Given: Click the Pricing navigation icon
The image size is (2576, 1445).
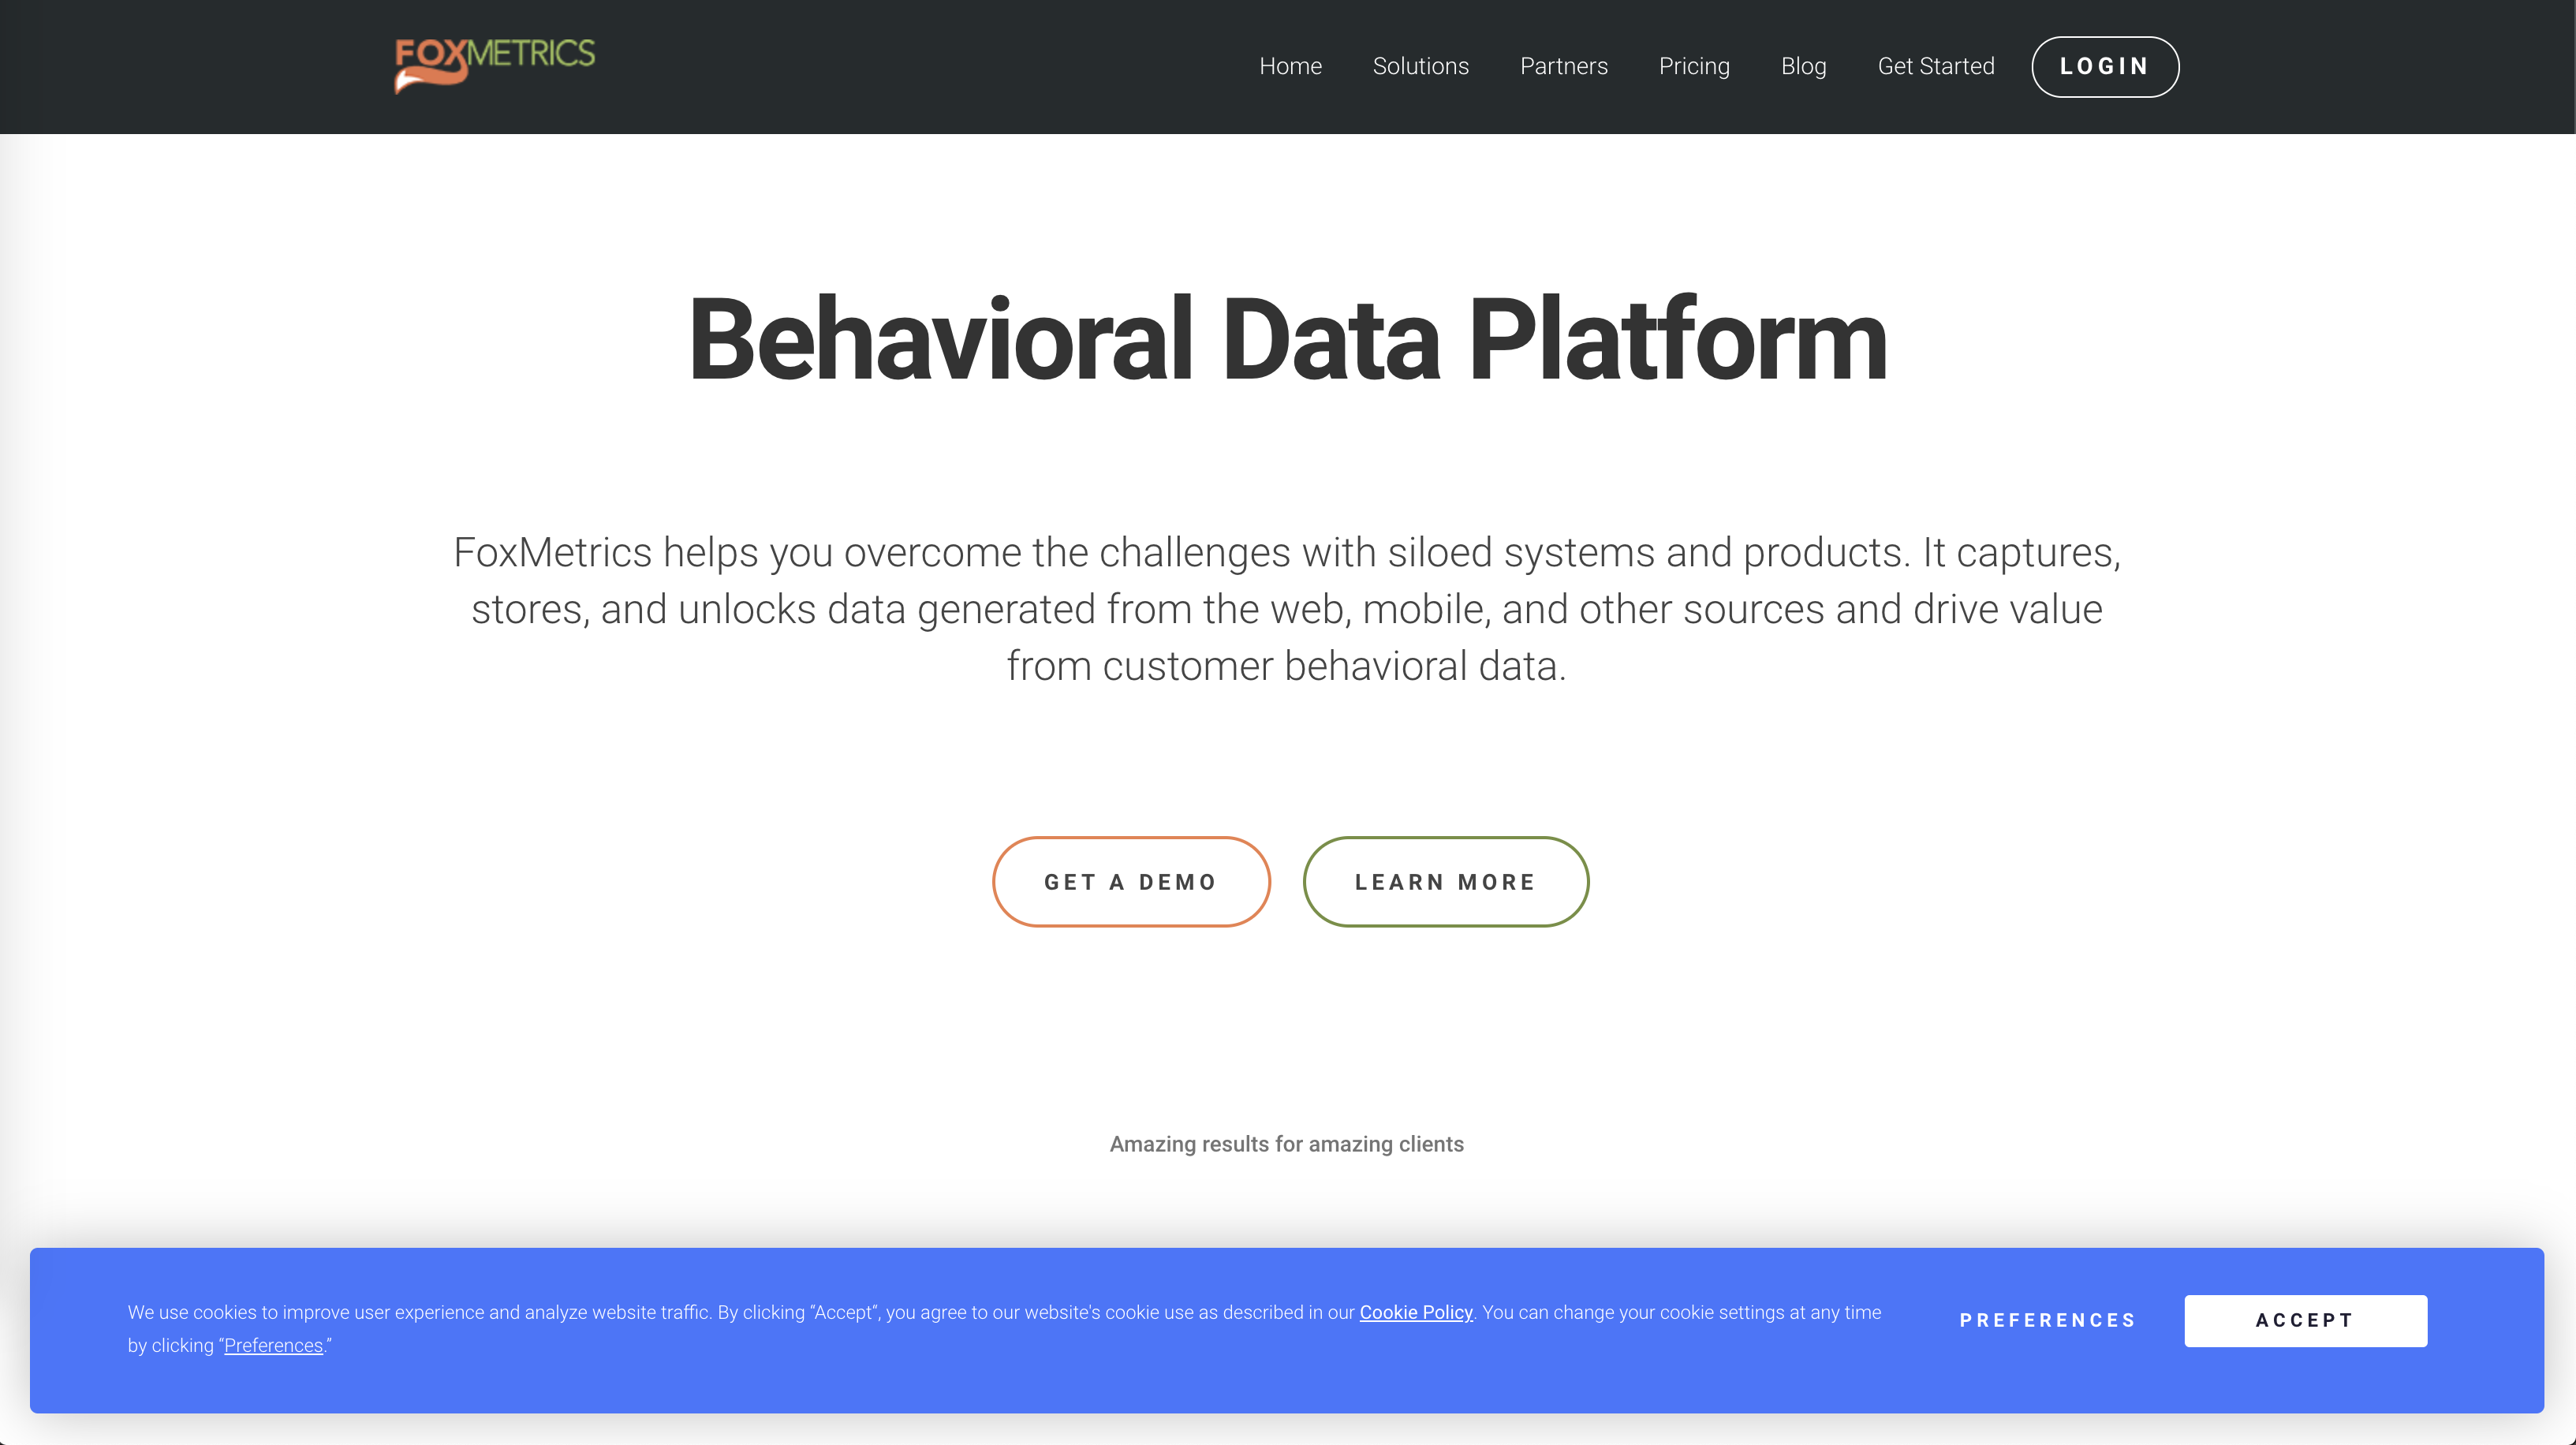Looking at the screenshot, I should [1693, 65].
